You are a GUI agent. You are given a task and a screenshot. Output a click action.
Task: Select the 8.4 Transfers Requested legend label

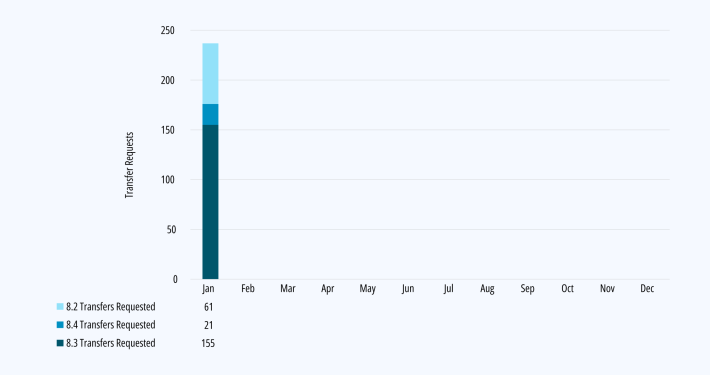[x=110, y=325]
